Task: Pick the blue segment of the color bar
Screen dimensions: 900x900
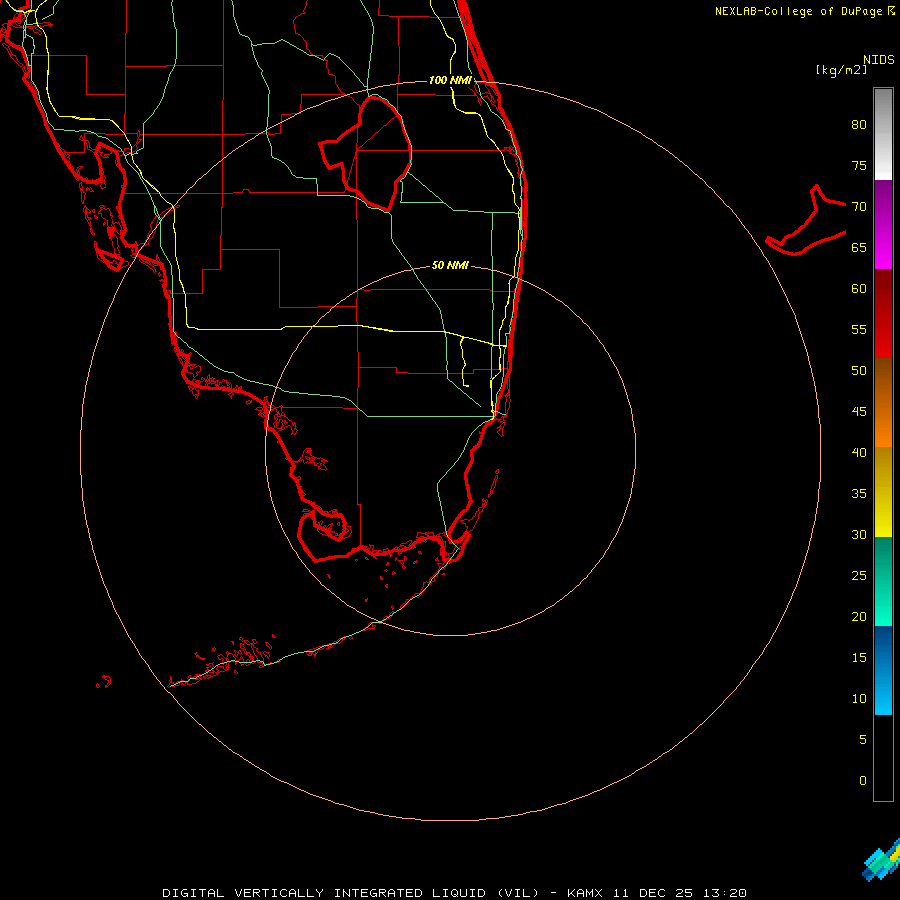Action: [883, 670]
